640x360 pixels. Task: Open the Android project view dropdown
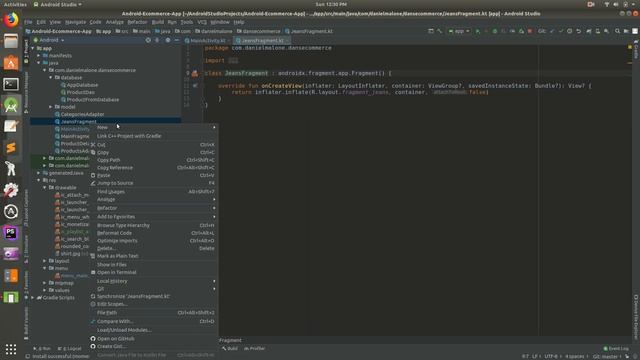(x=49, y=40)
